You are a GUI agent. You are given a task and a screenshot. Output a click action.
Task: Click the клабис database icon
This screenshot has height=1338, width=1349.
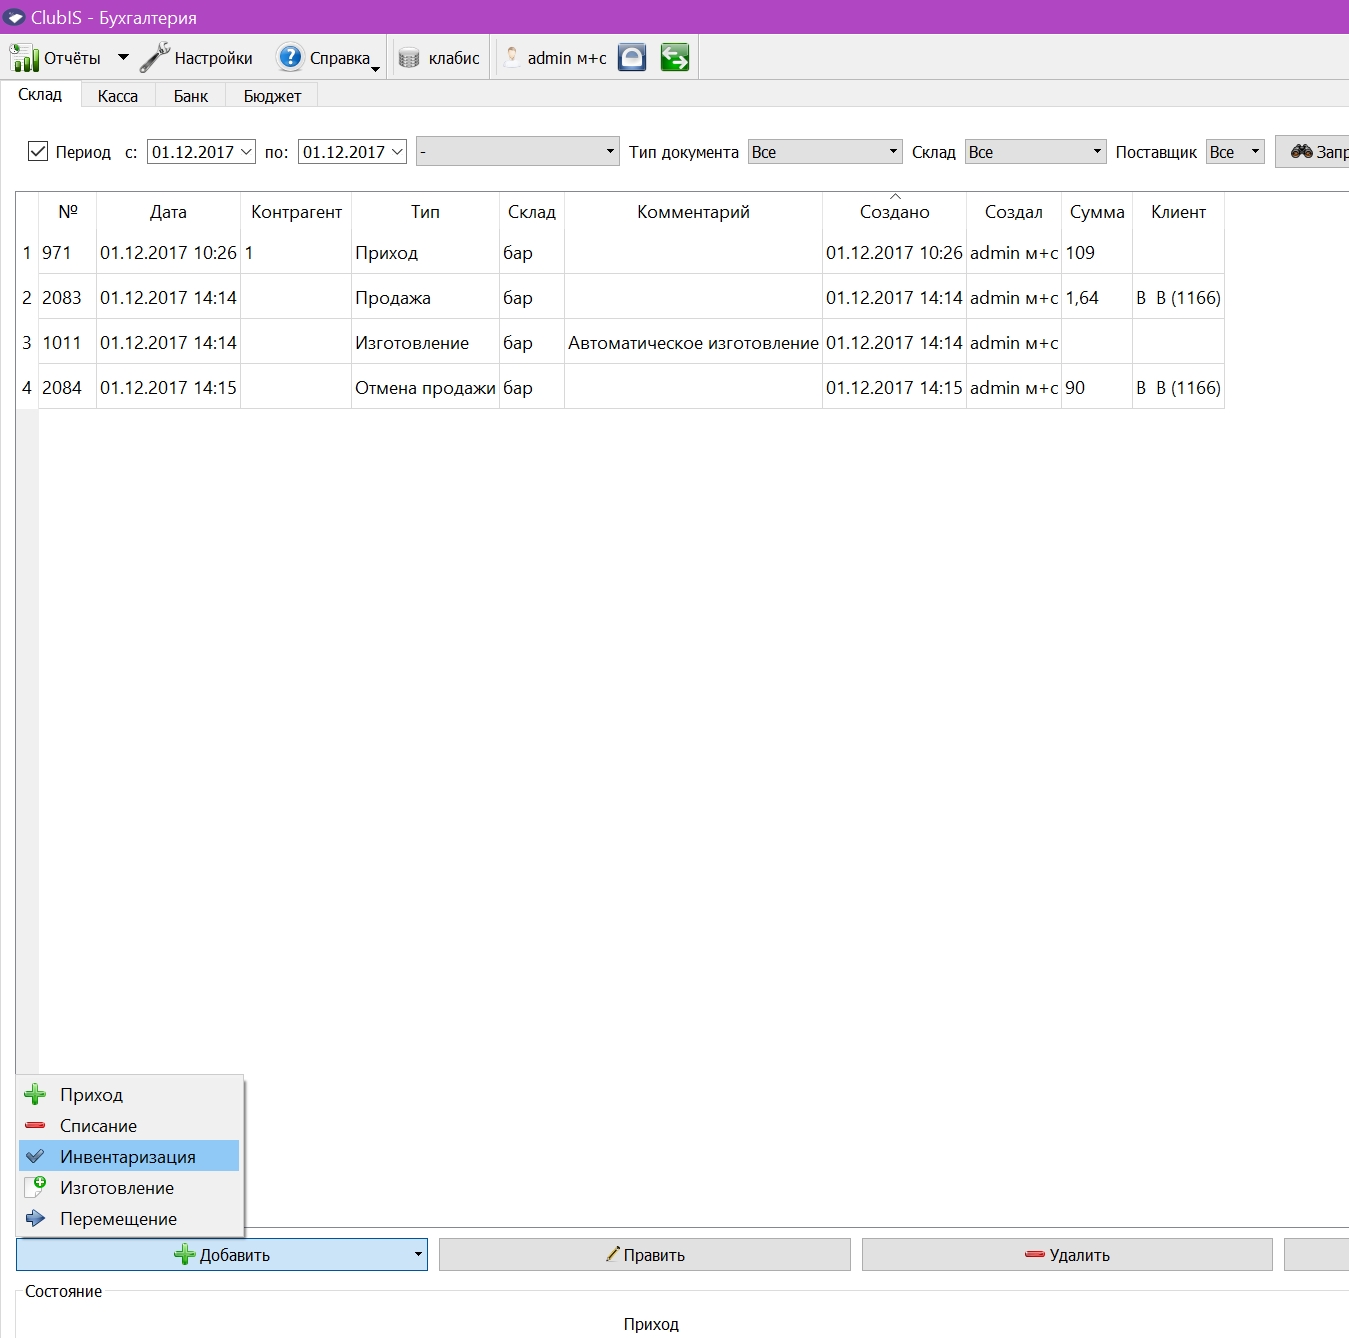pos(409,58)
